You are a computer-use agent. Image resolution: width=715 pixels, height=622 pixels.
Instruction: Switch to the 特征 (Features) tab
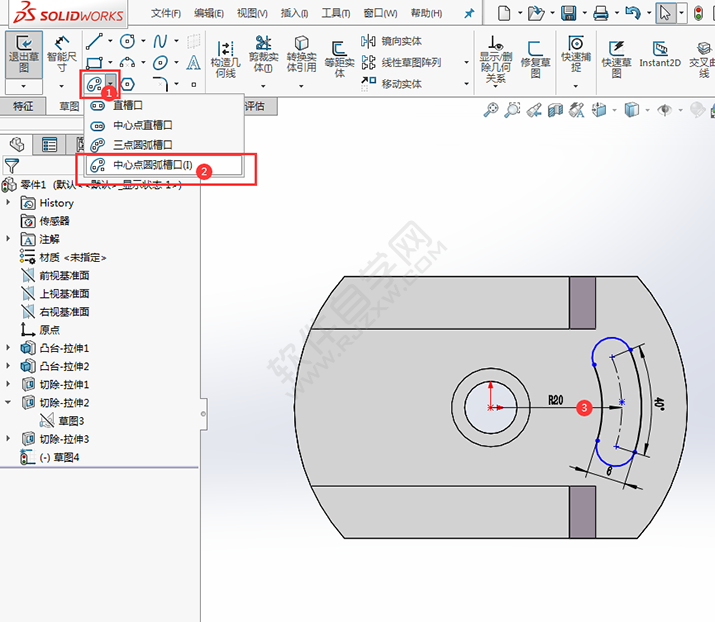coord(23,106)
